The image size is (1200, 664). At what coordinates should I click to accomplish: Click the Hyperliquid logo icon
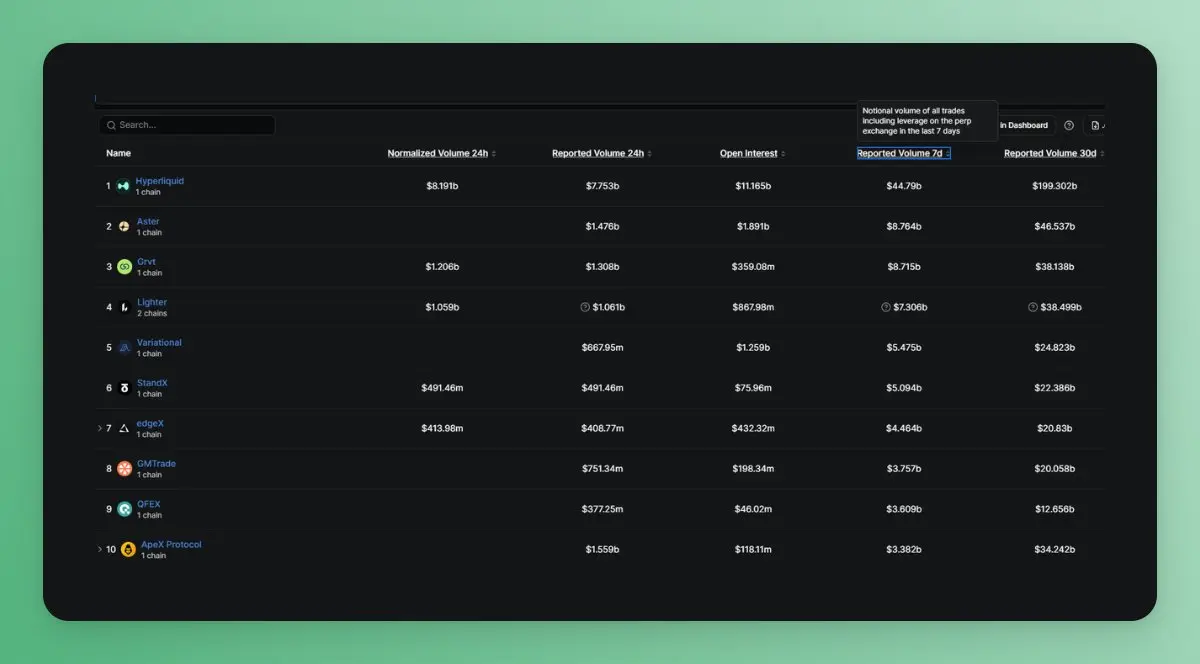pos(123,186)
